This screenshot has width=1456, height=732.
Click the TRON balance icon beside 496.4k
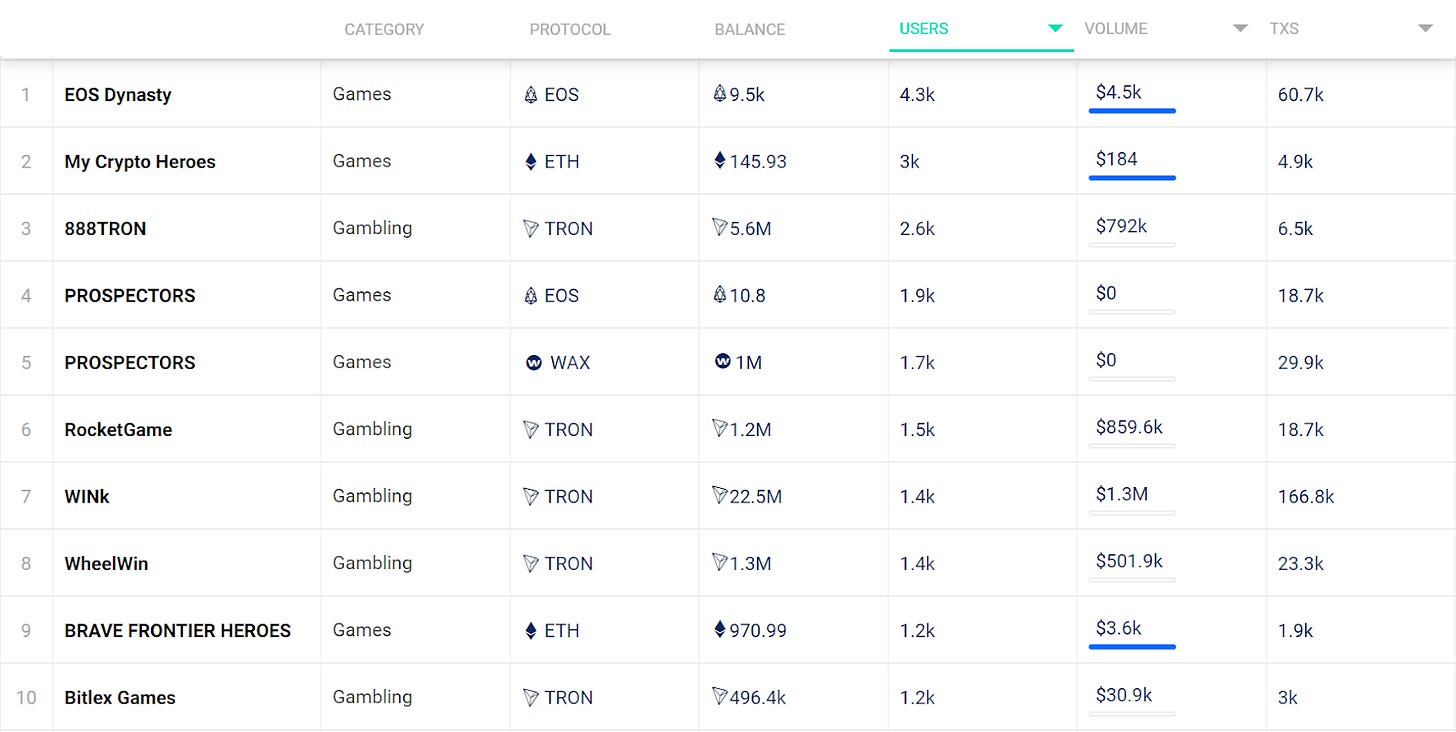point(719,697)
